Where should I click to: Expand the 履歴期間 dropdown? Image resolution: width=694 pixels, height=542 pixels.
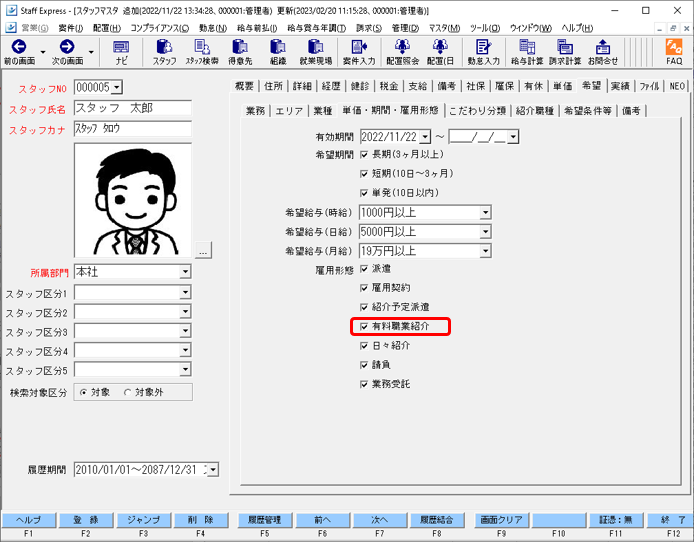[x=213, y=469]
